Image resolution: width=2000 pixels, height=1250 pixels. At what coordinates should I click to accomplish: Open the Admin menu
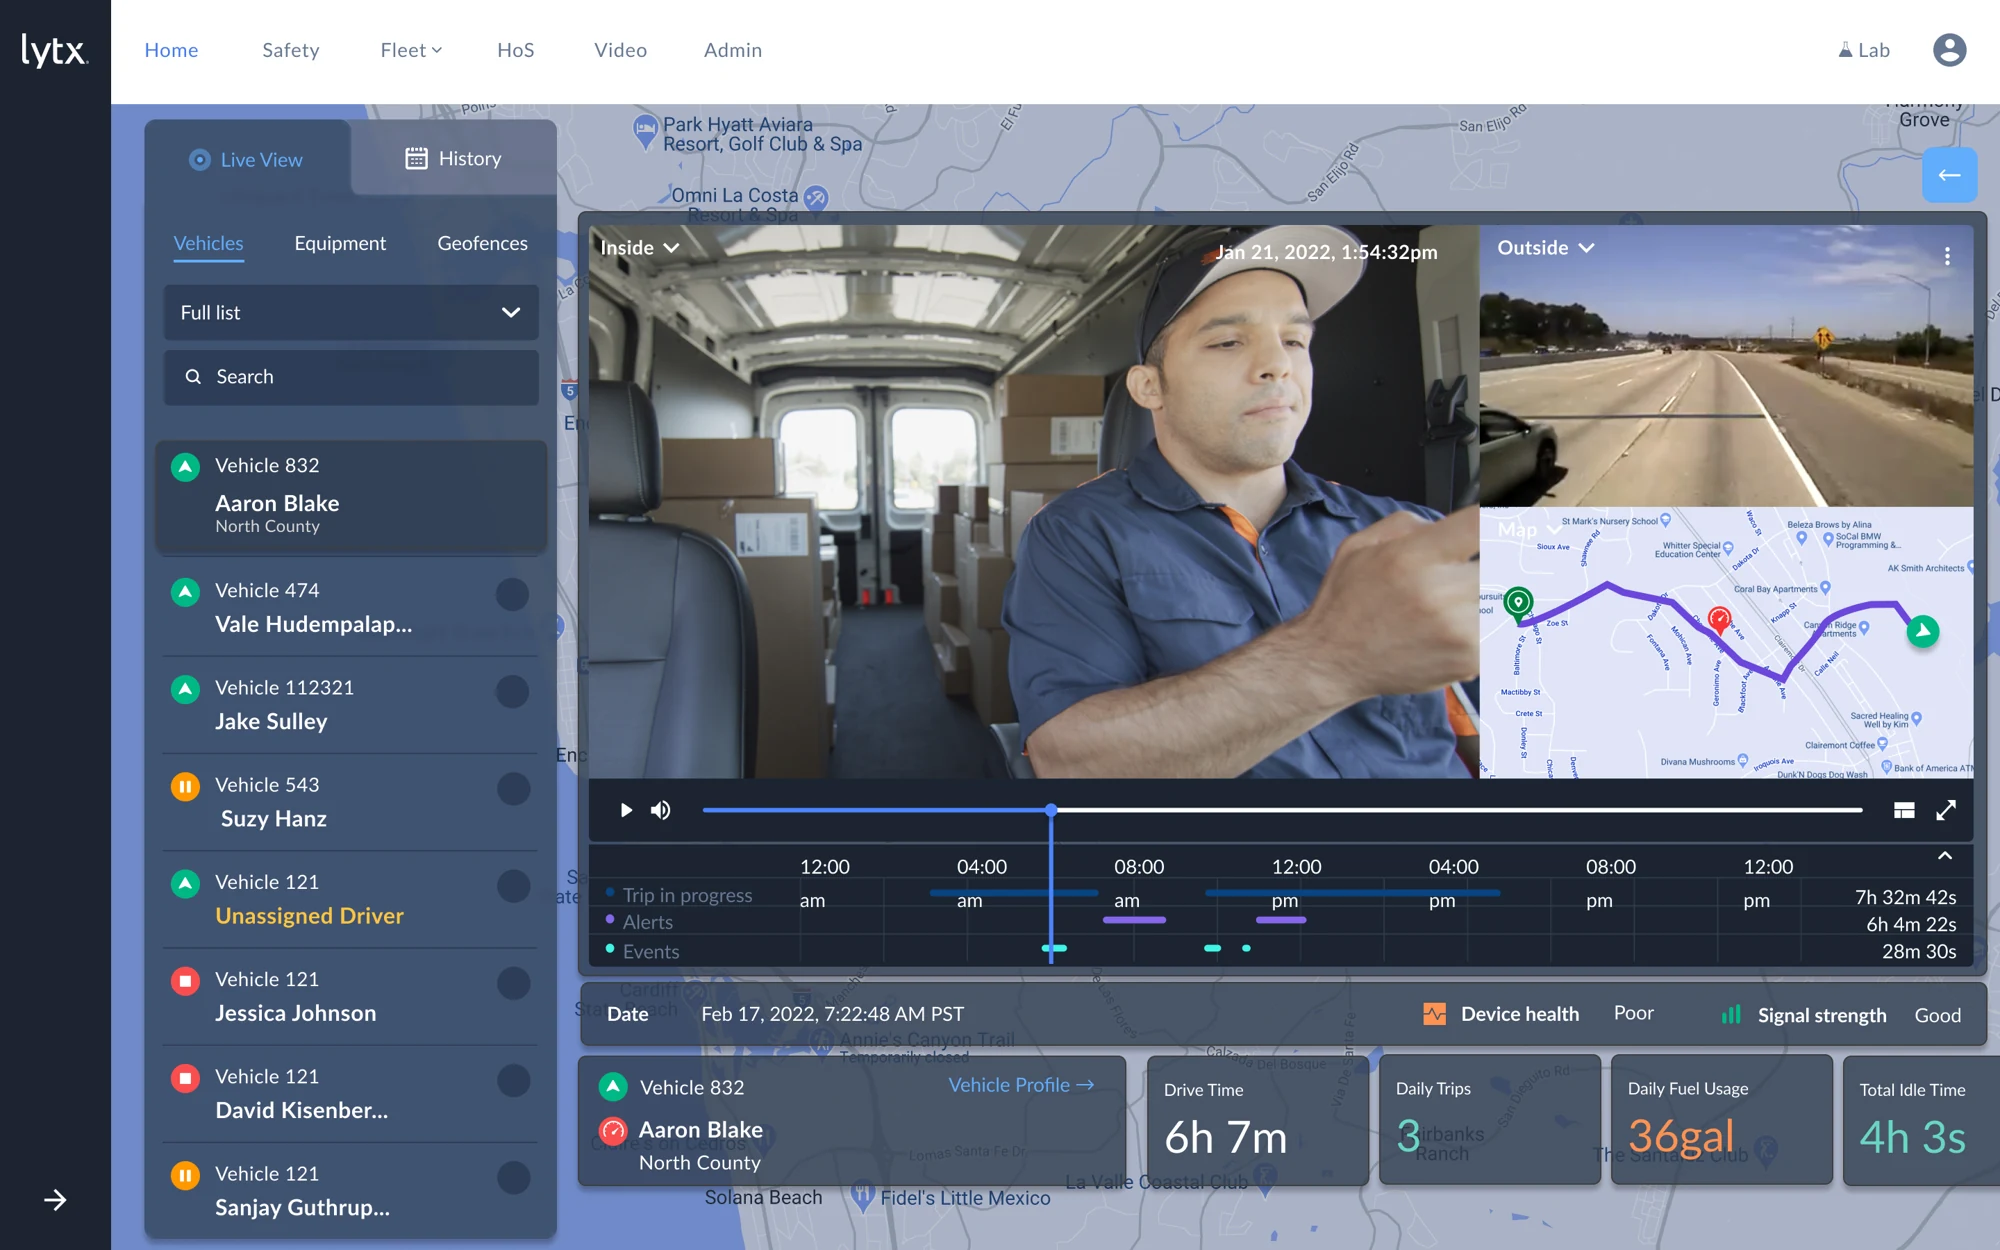pyautogui.click(x=733, y=50)
